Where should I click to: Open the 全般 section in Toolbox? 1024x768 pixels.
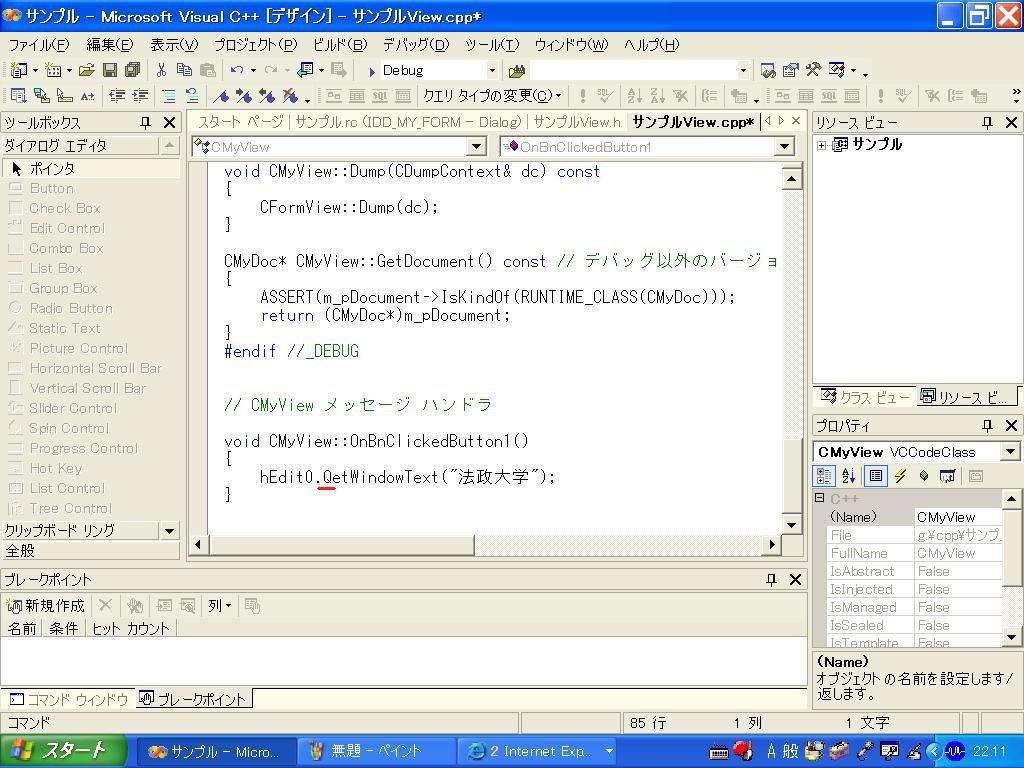(x=91, y=551)
